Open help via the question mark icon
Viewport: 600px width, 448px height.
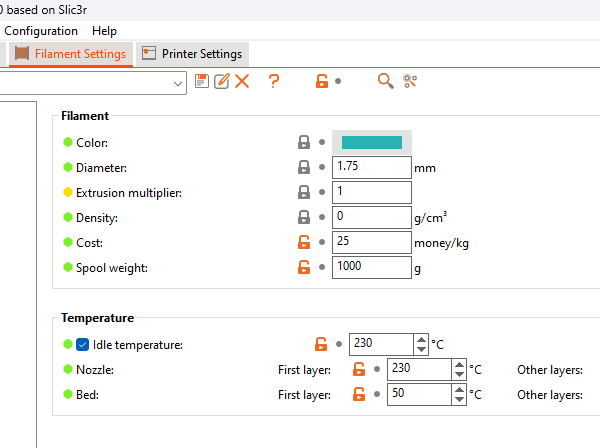(273, 81)
